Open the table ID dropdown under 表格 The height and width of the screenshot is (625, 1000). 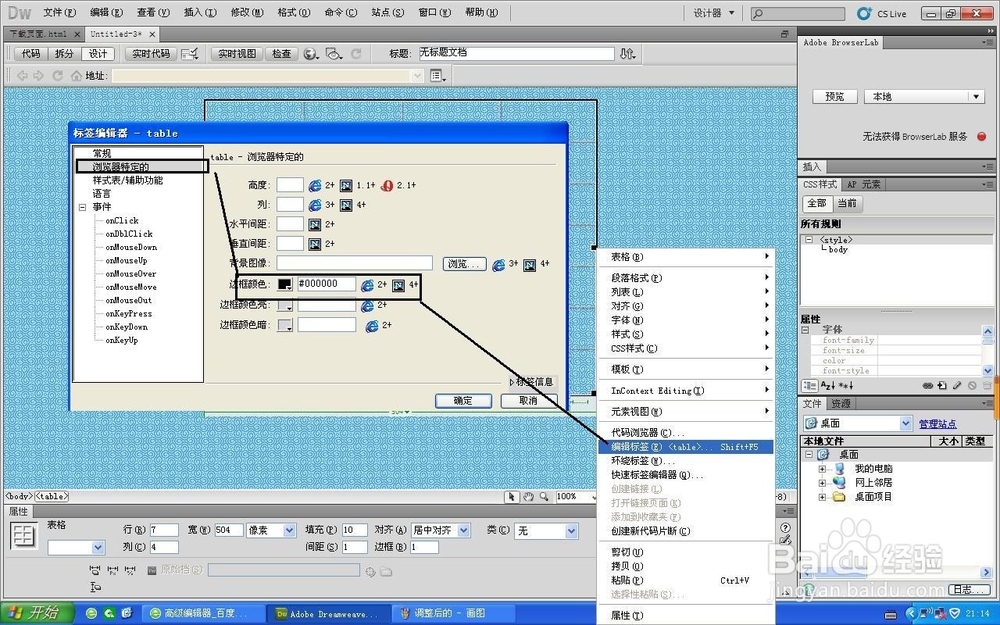[x=76, y=547]
